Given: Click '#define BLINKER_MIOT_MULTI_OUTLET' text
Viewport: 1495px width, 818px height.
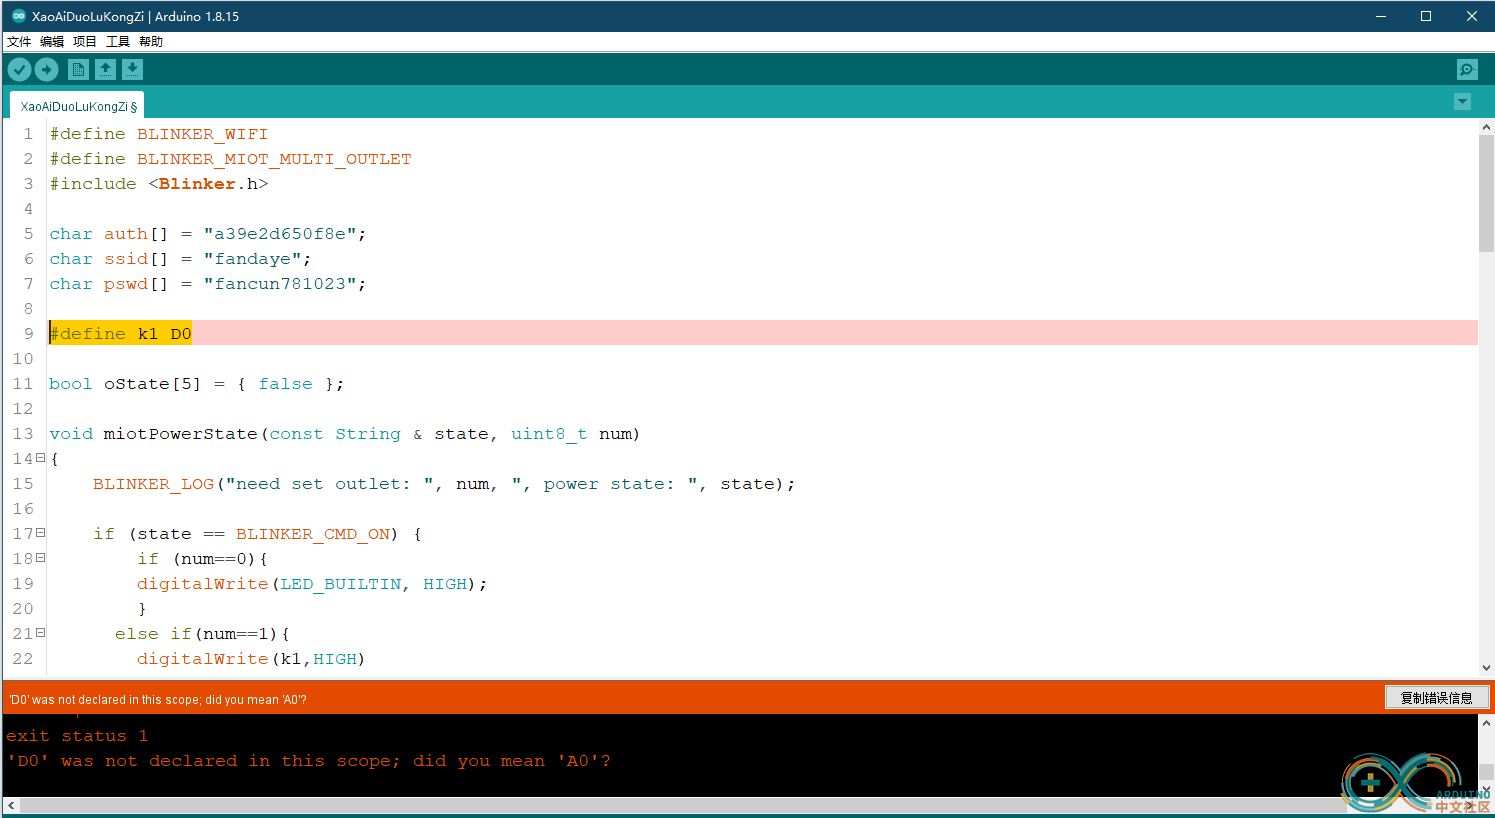Looking at the screenshot, I should pos(231,159).
